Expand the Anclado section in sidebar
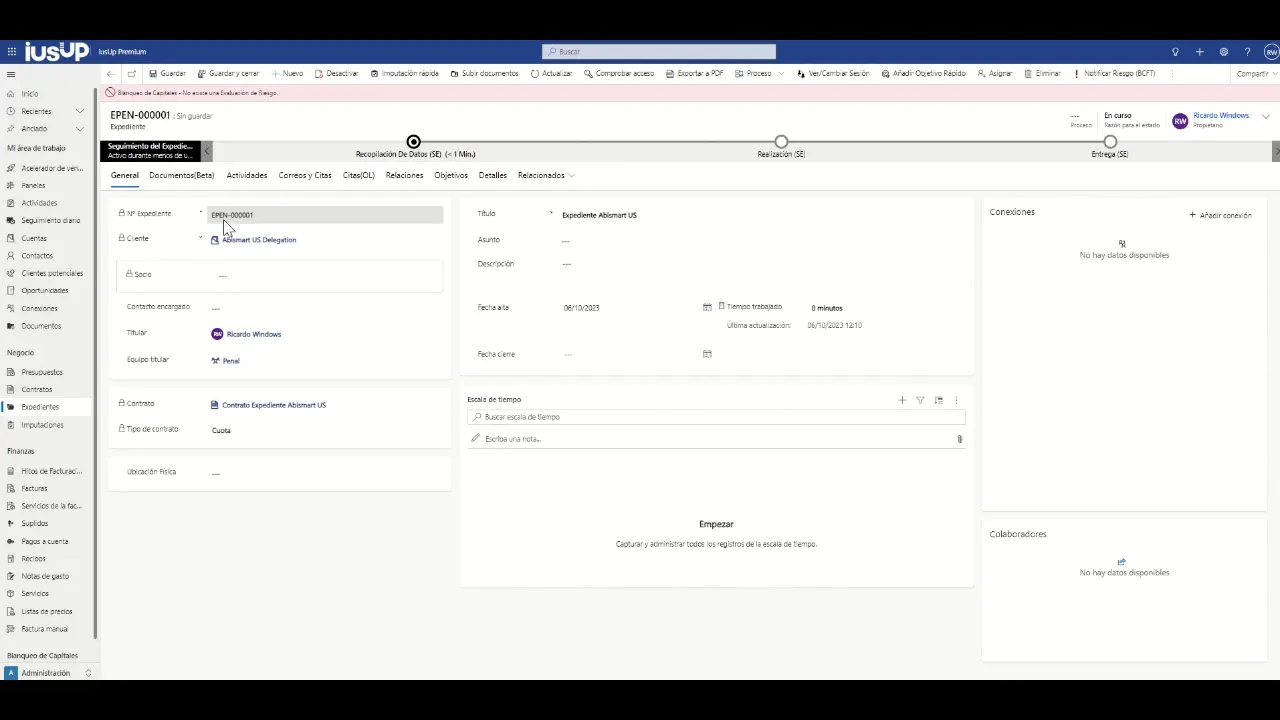1280x720 pixels. 80,129
